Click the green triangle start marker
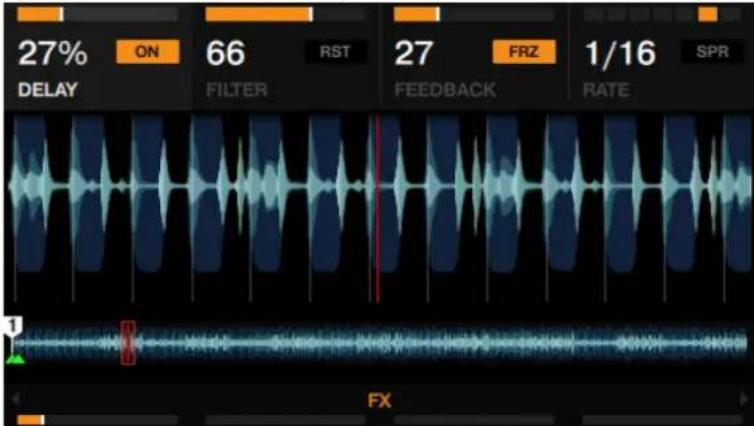 (15, 358)
